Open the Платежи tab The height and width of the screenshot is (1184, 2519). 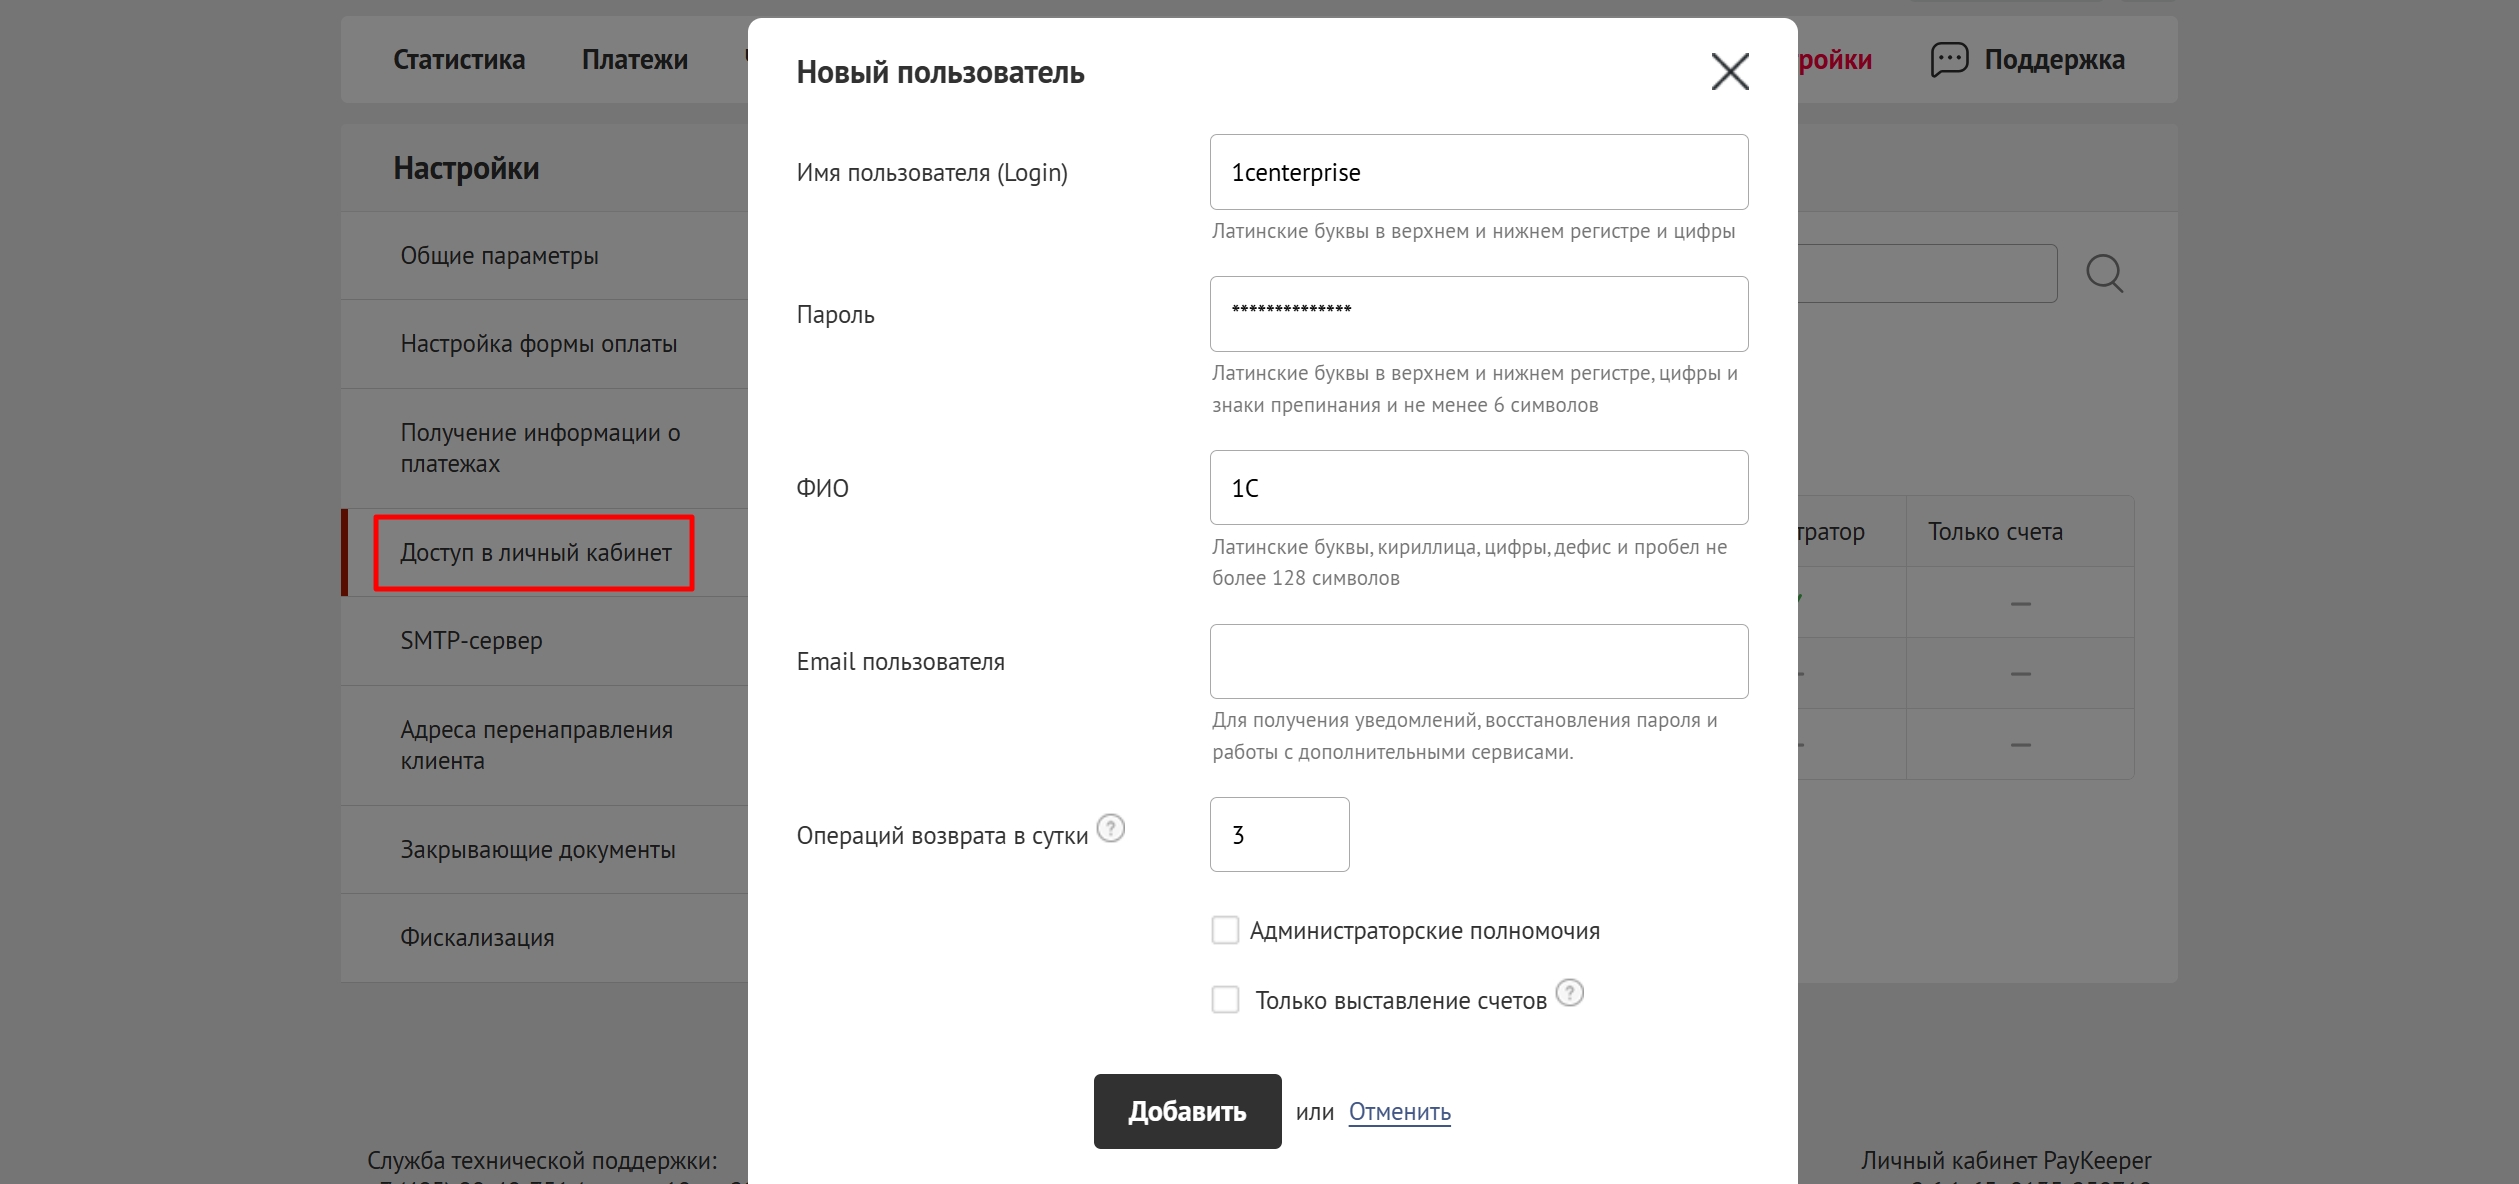point(635,60)
